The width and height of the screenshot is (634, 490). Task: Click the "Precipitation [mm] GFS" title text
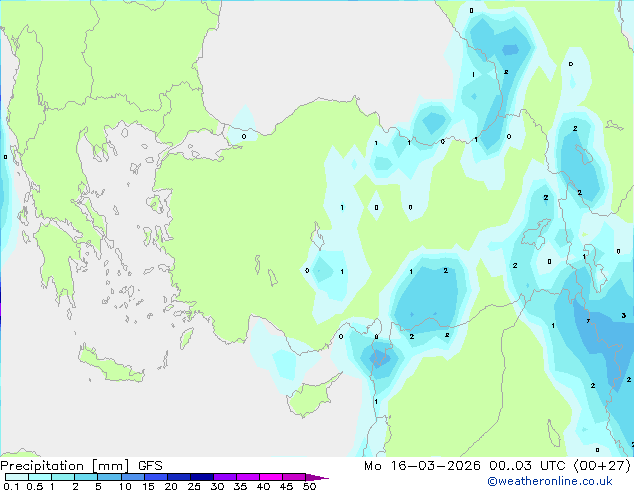pos(81,466)
